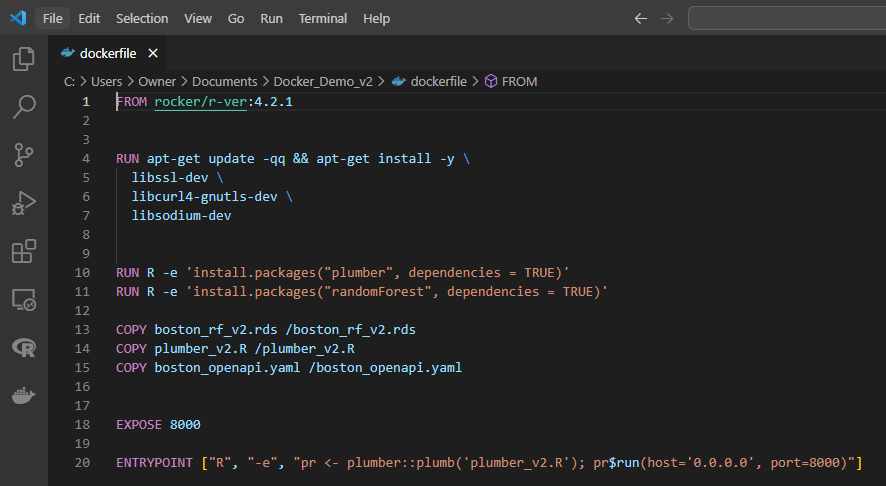Open the Terminal menu

click(323, 18)
